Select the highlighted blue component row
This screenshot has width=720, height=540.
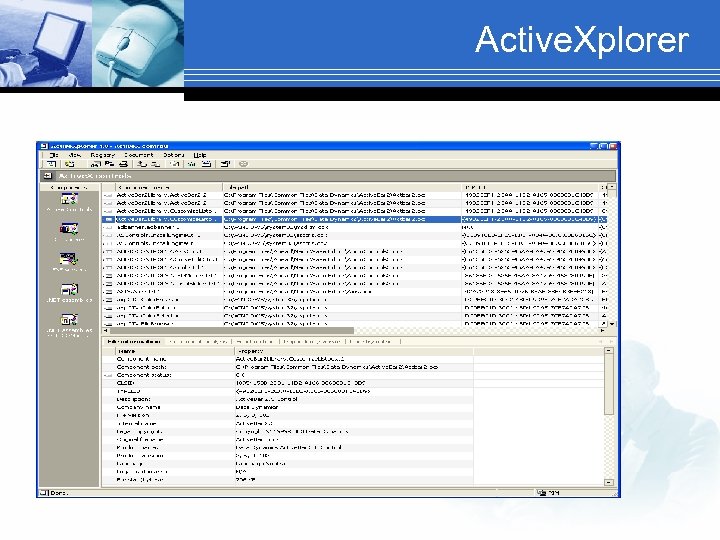pos(354,219)
